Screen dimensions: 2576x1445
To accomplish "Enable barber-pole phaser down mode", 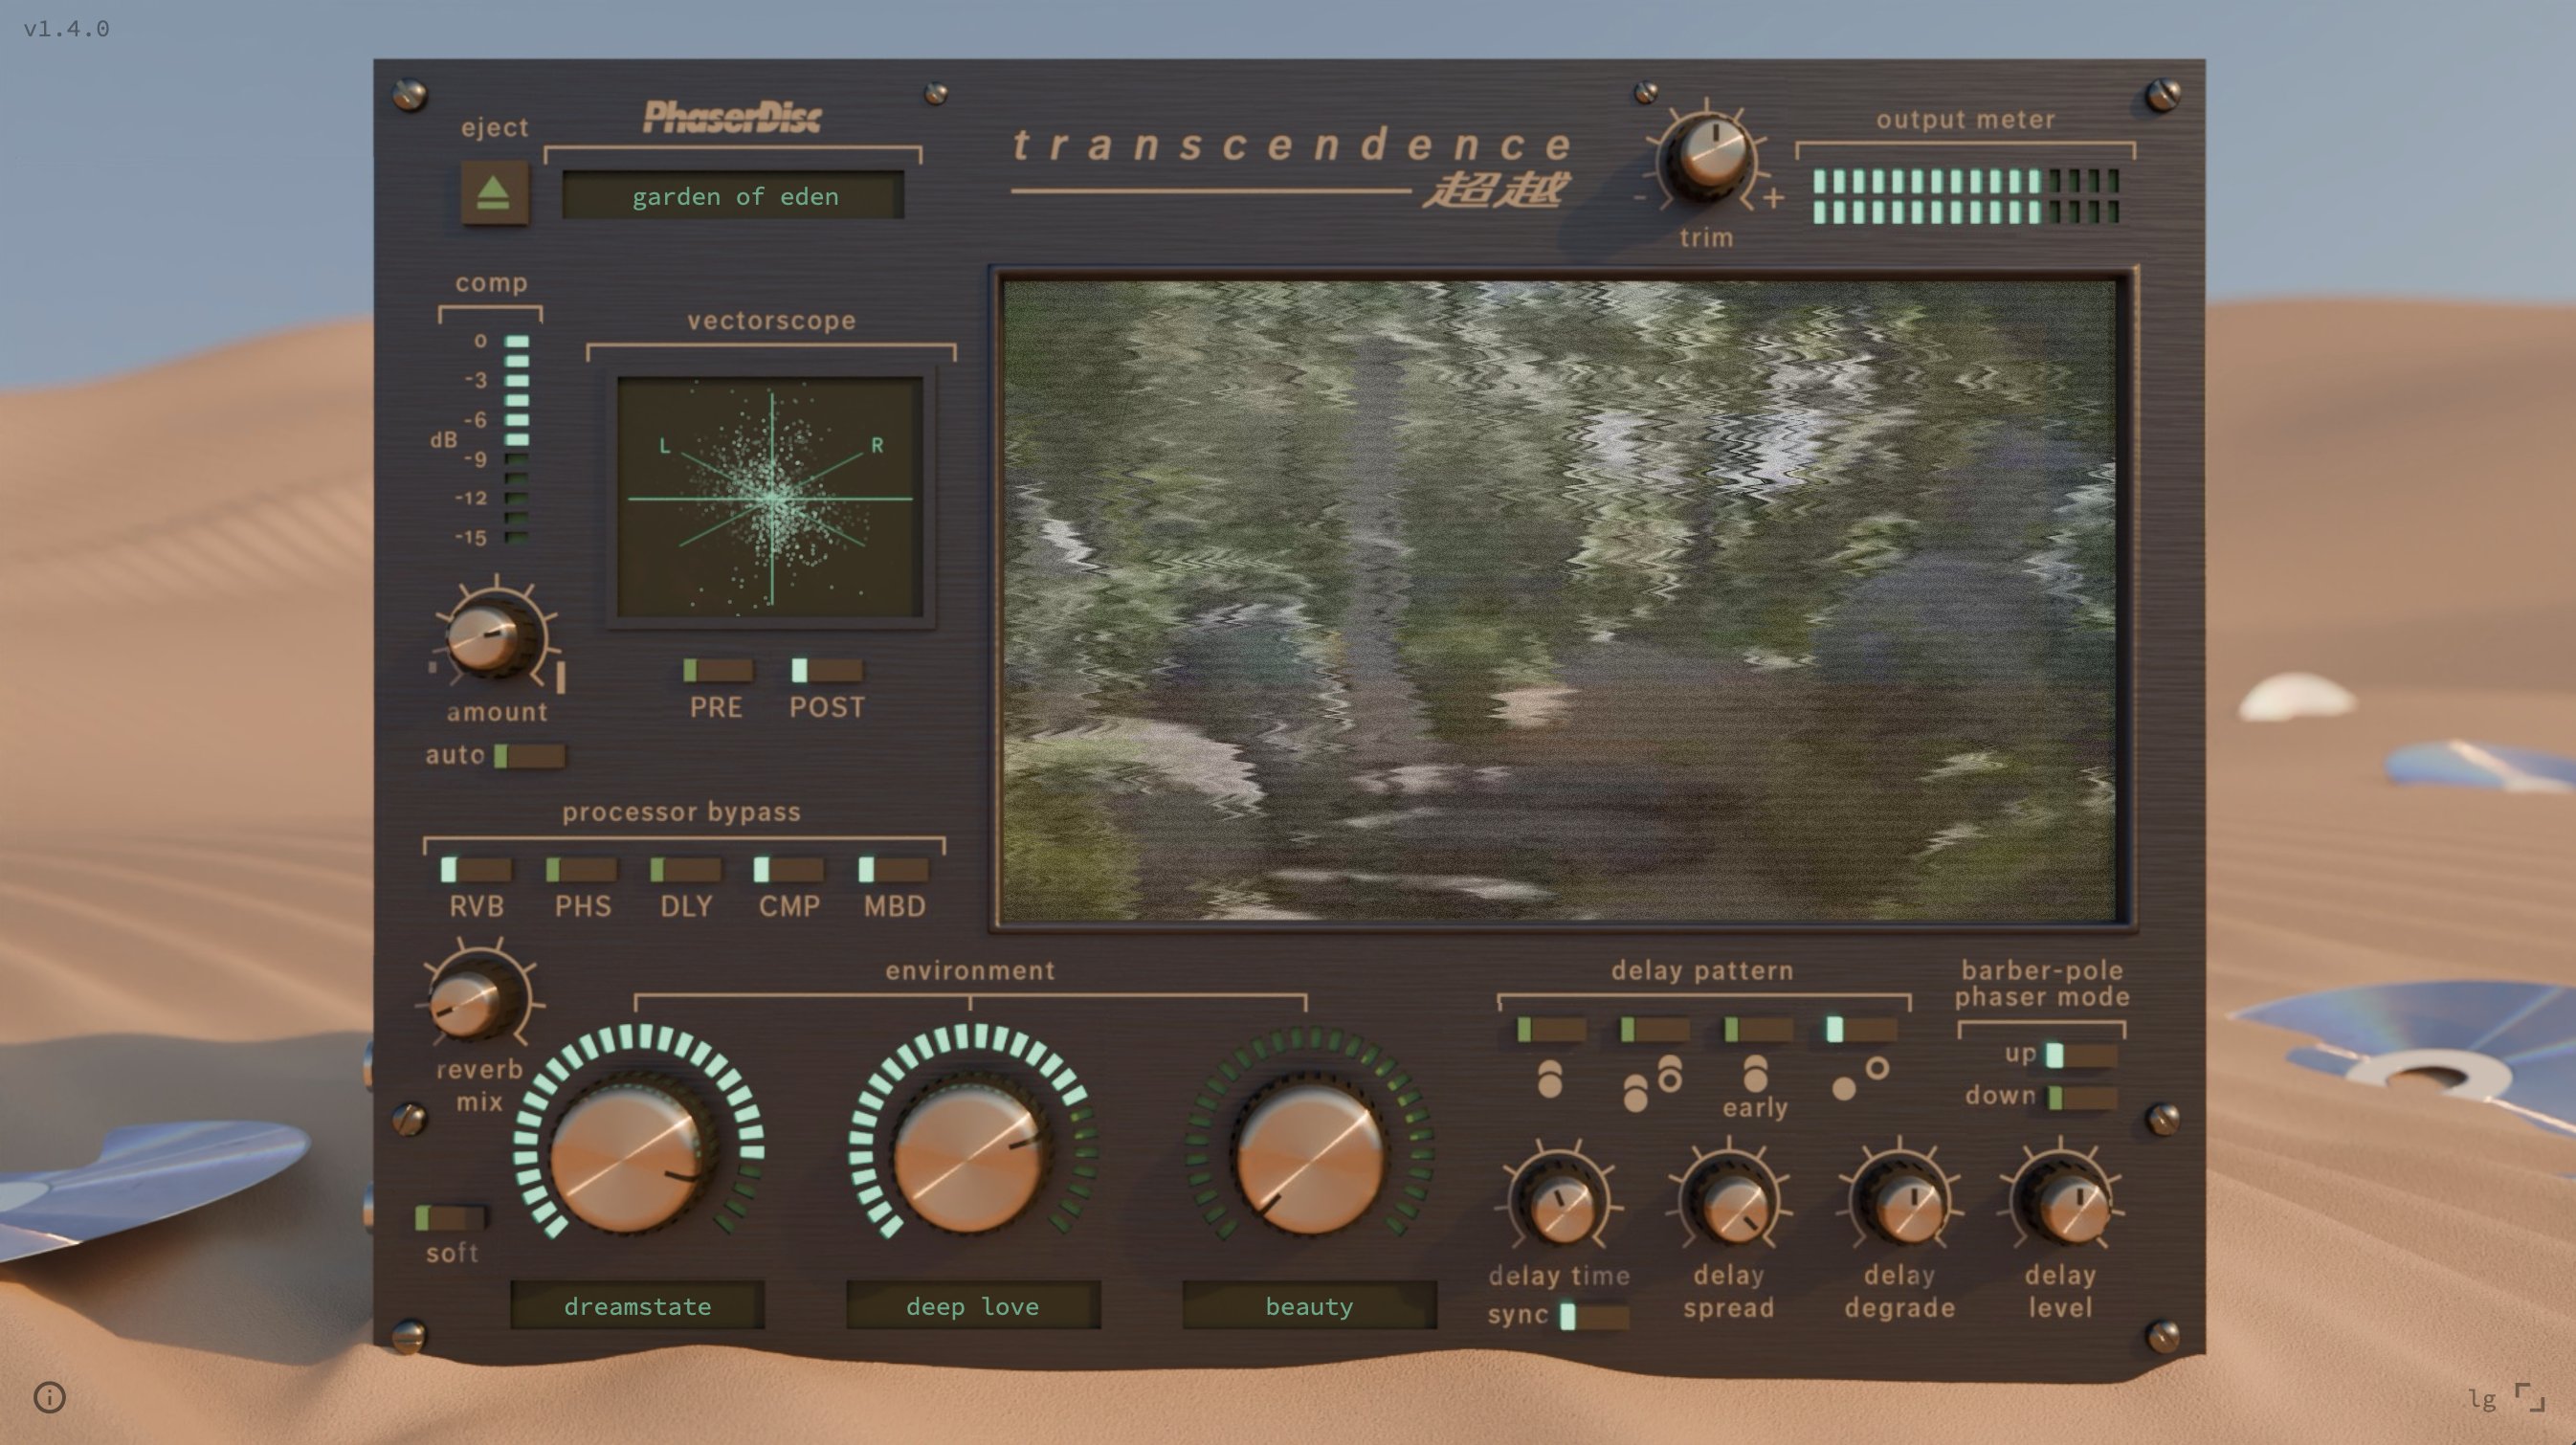I will pos(2081,1098).
